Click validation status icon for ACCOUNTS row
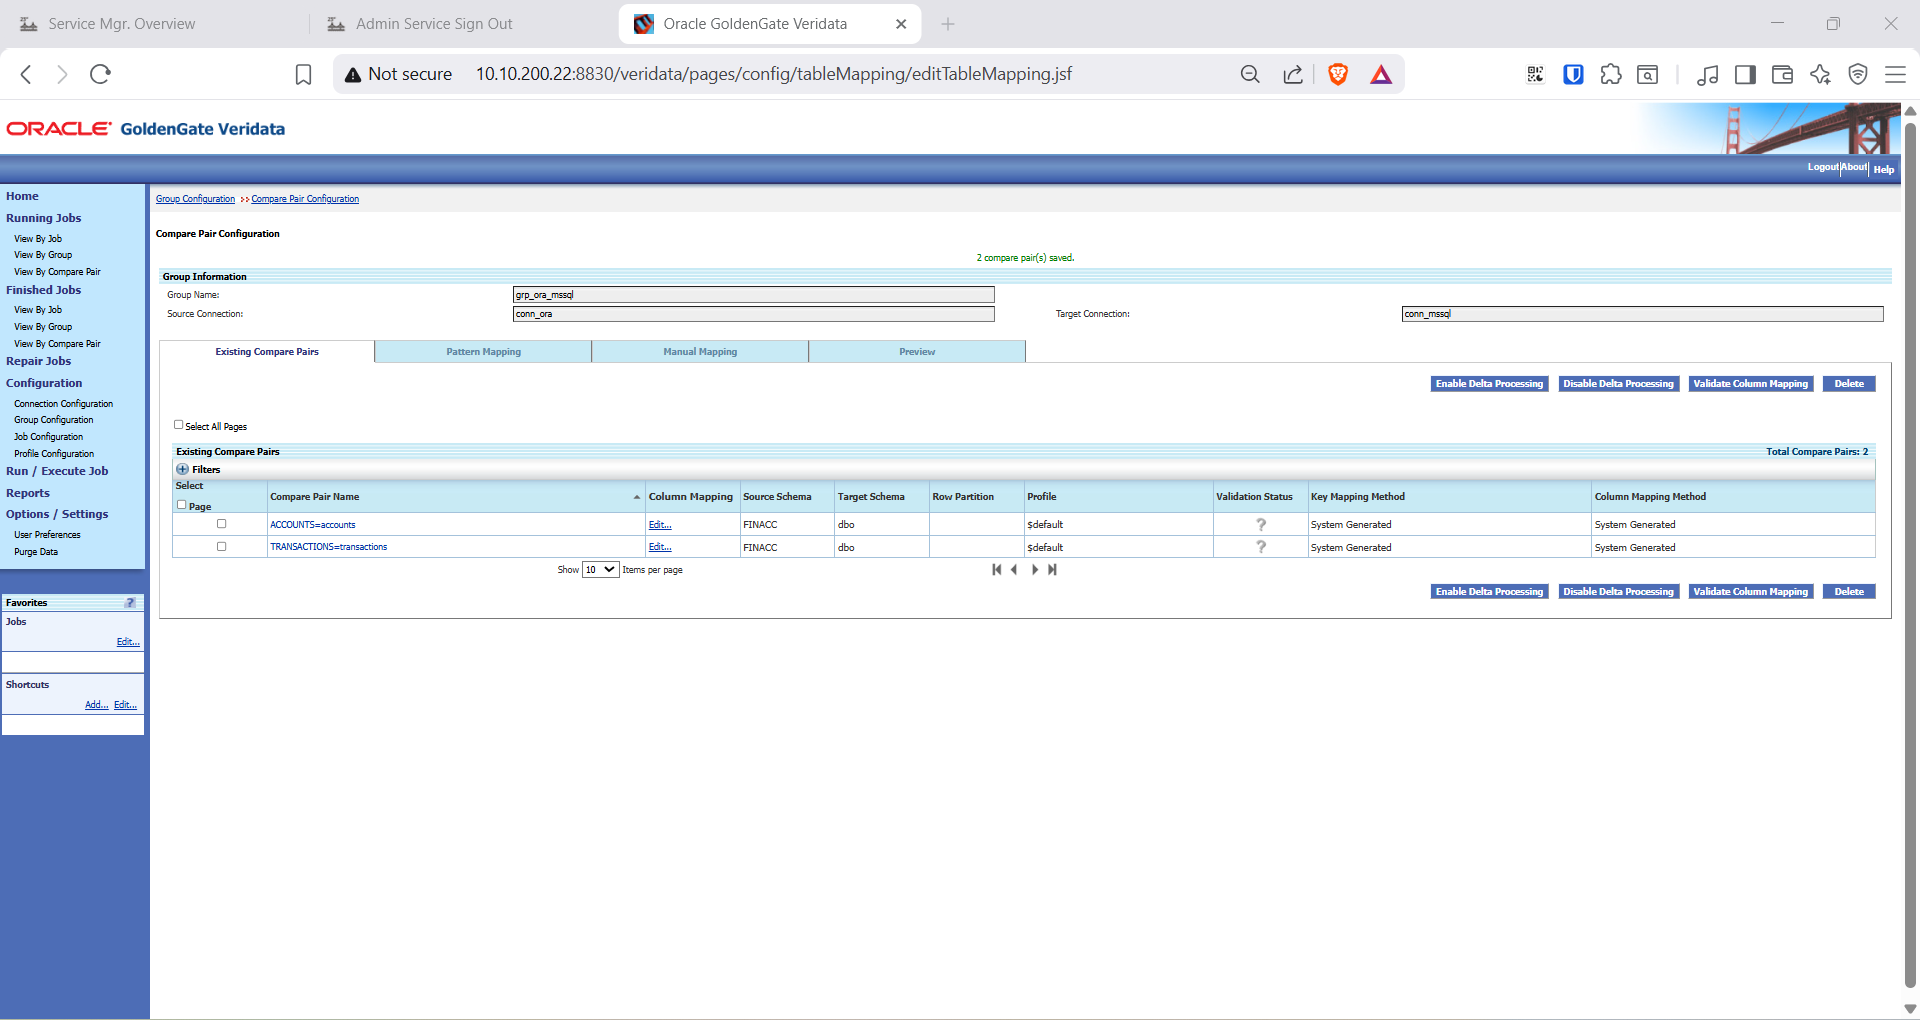Viewport: 1920px width, 1020px height. pos(1261,525)
